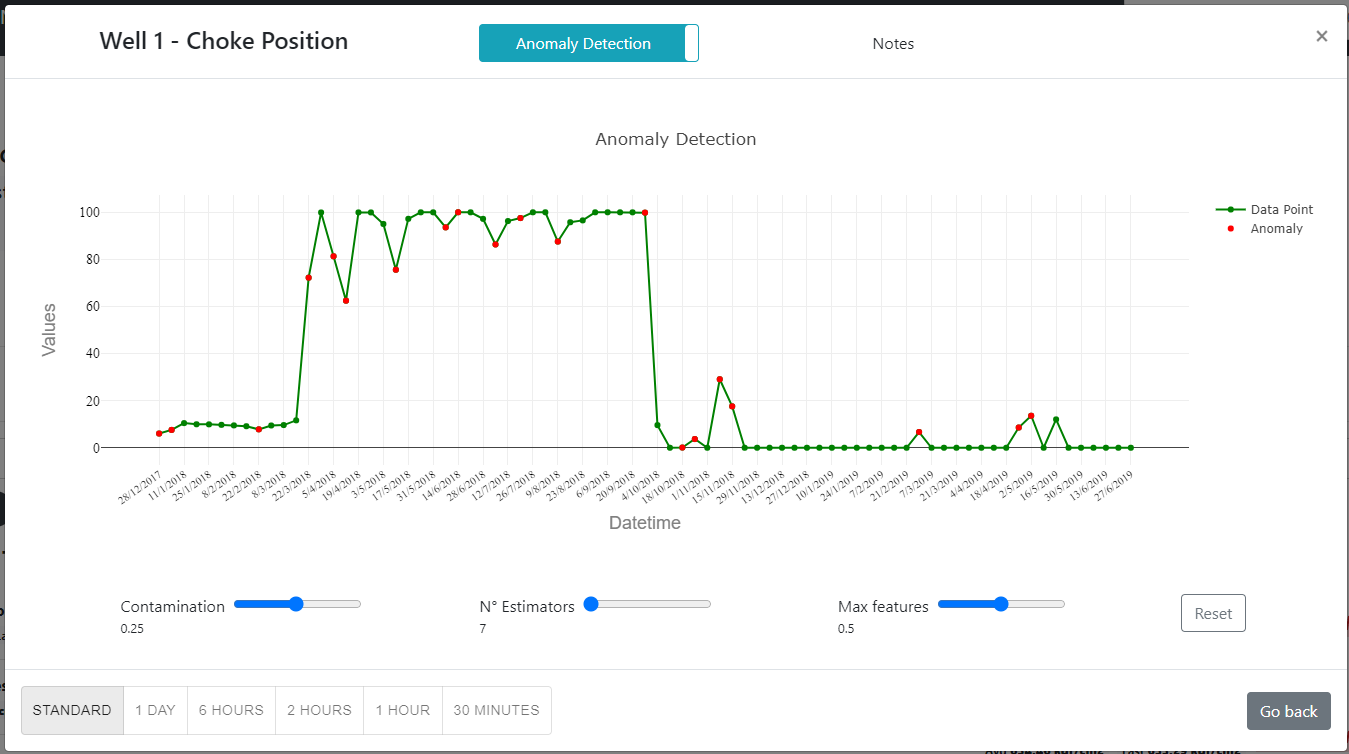Click the right end of Contamination slider track
The image size is (1349, 754).
[x=357, y=604]
